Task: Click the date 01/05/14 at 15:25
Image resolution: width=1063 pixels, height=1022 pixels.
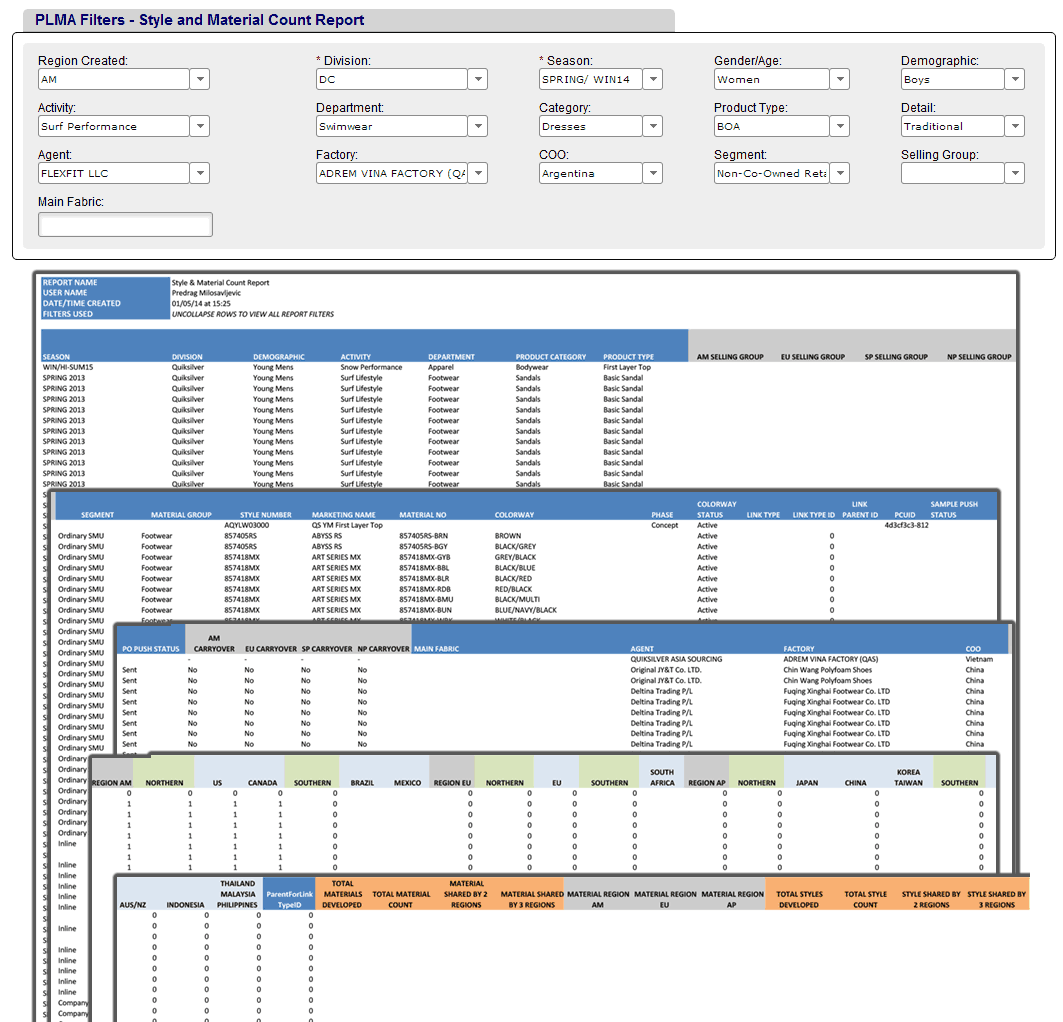Action: 201,304
